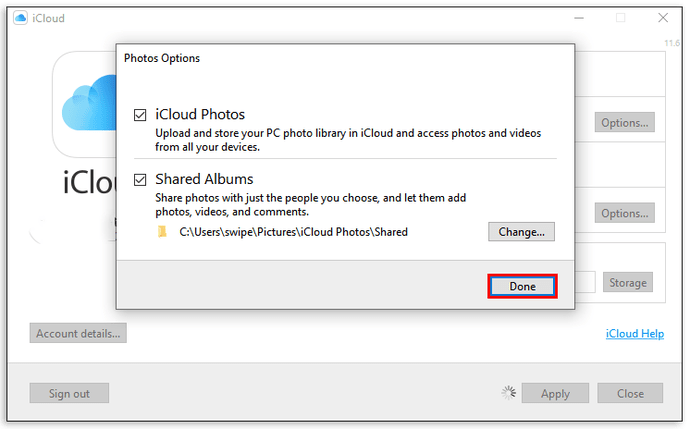Open the upper Options button behind the dialog
The image size is (690, 429).
pyautogui.click(x=624, y=122)
